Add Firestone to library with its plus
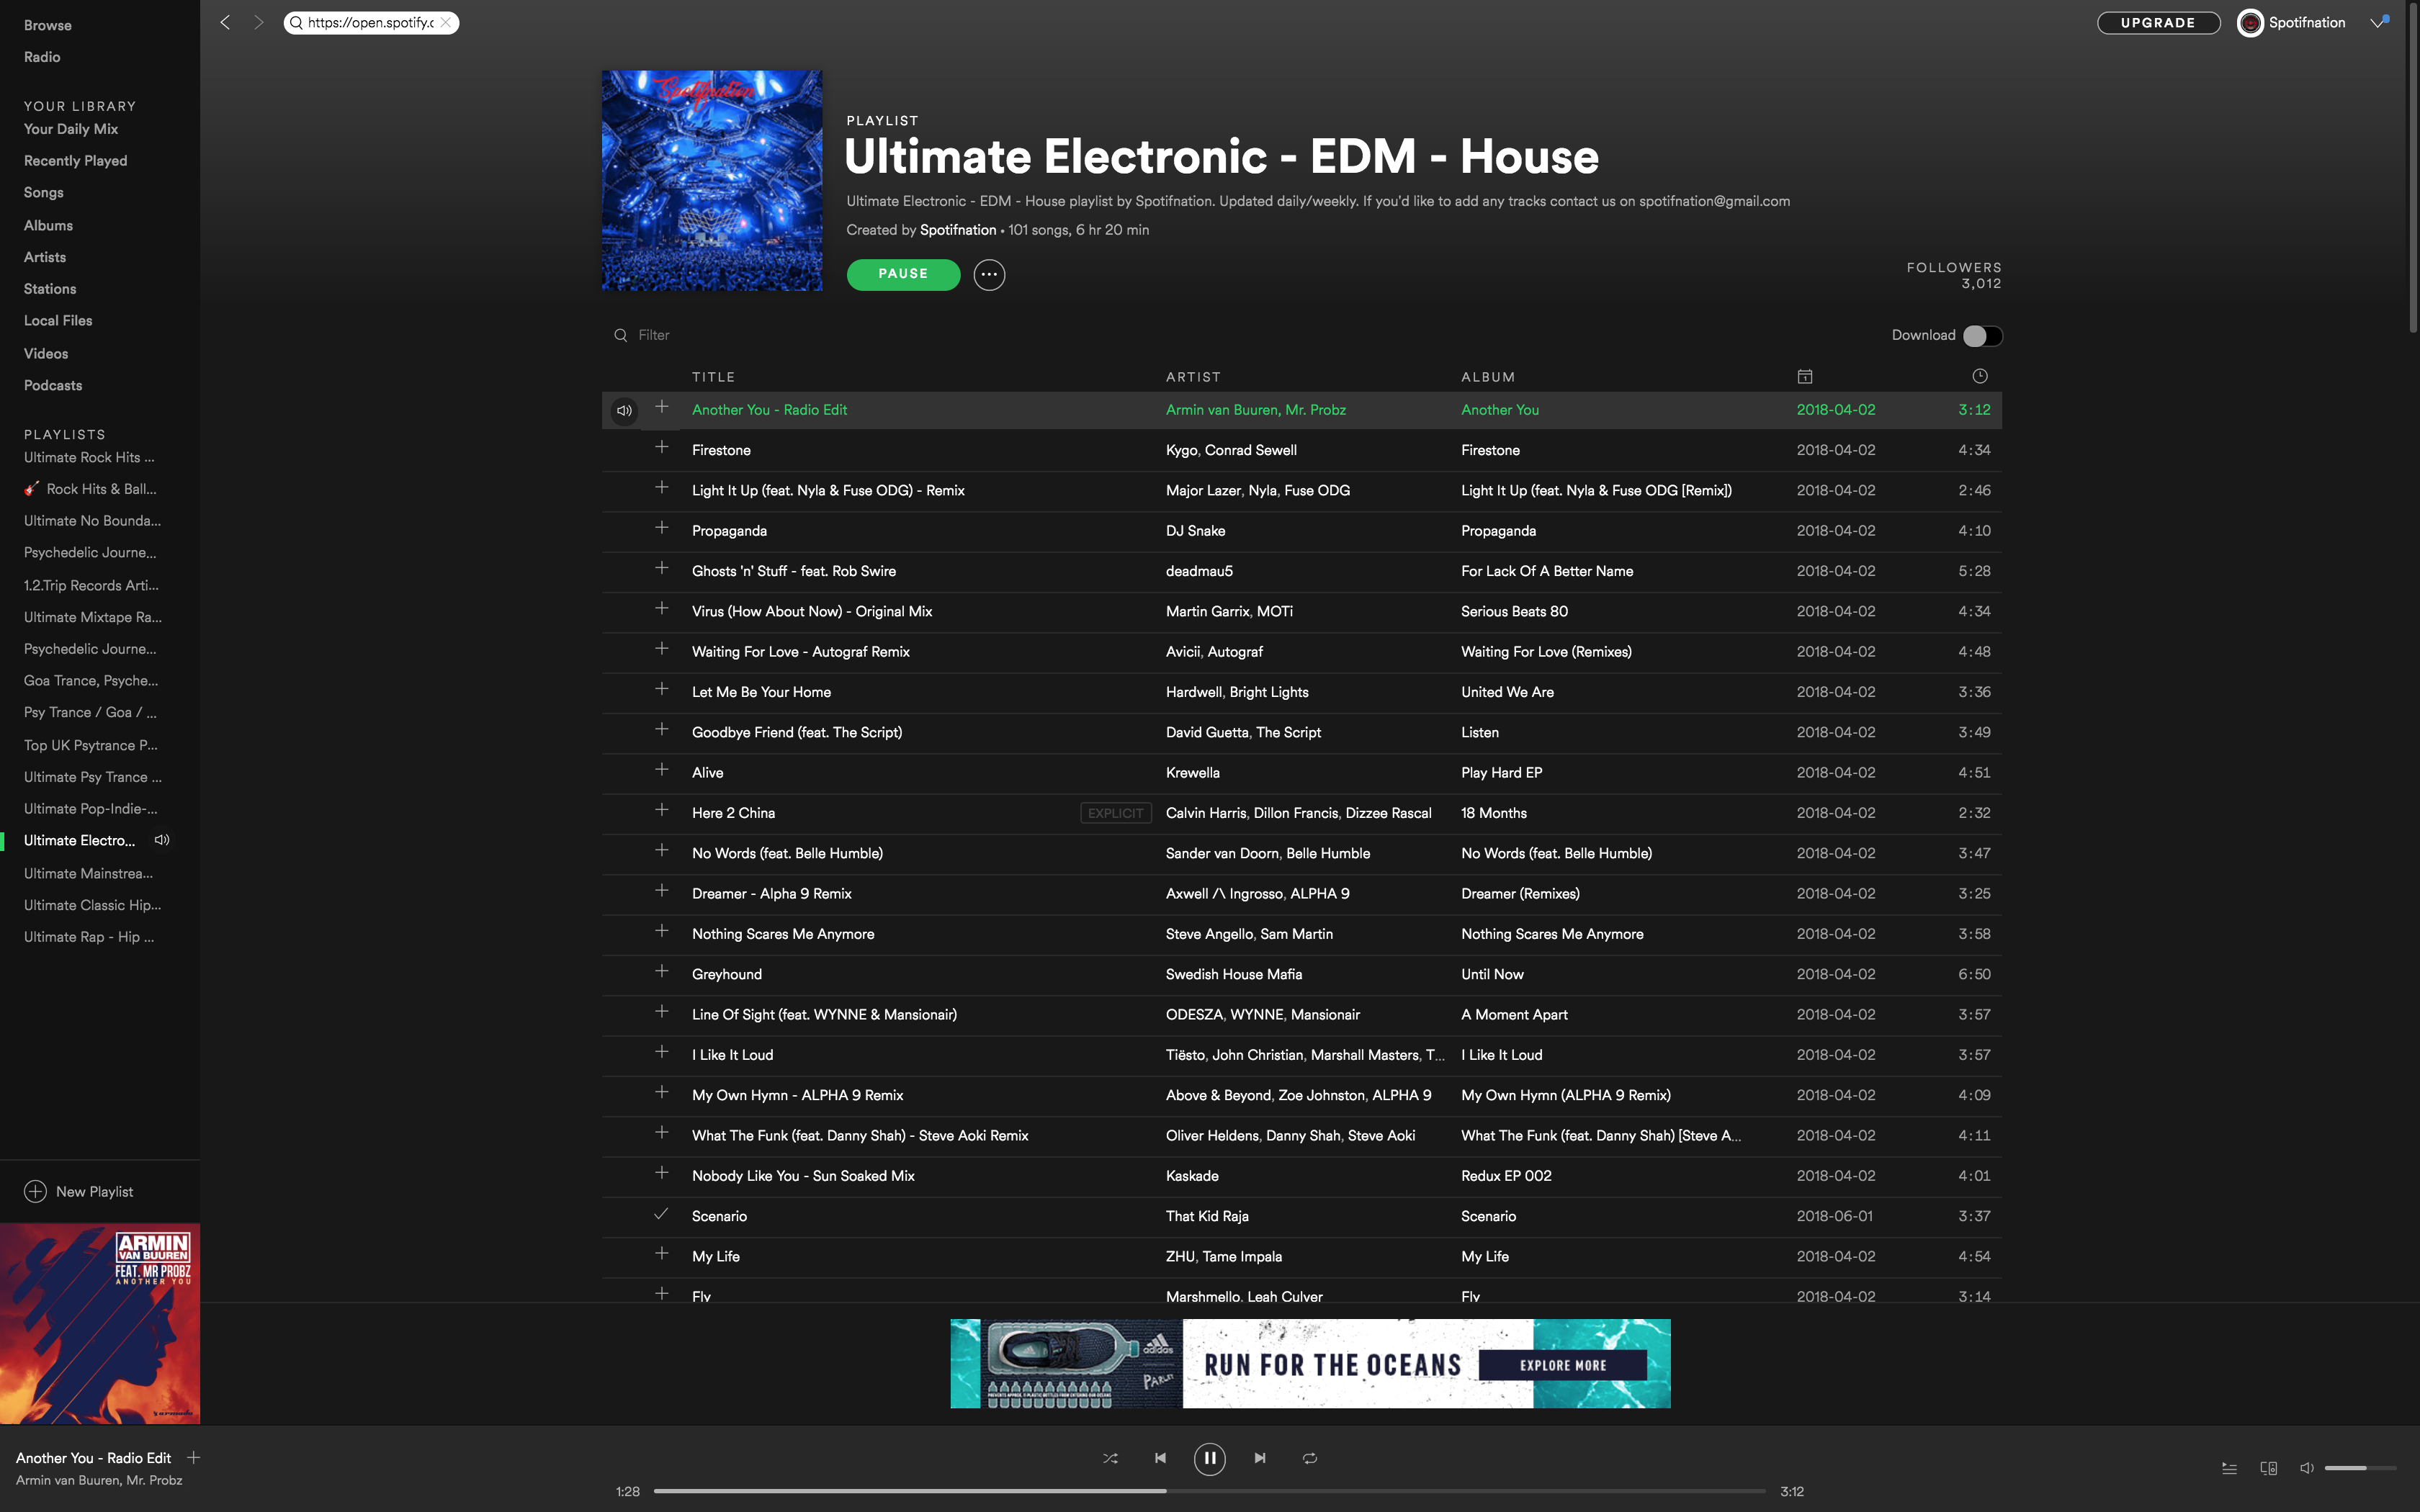This screenshot has width=2420, height=1512. [x=661, y=448]
